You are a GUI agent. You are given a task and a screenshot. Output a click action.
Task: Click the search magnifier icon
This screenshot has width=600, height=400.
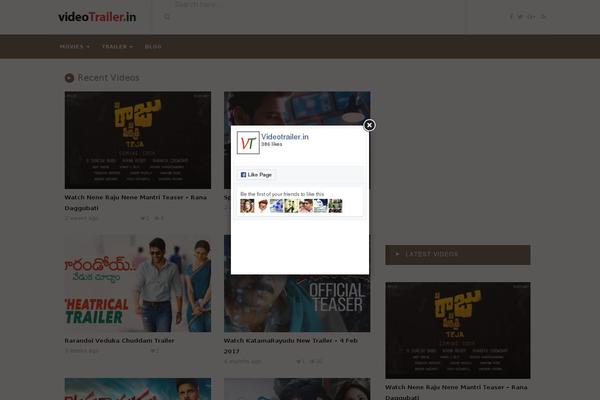click(x=167, y=17)
